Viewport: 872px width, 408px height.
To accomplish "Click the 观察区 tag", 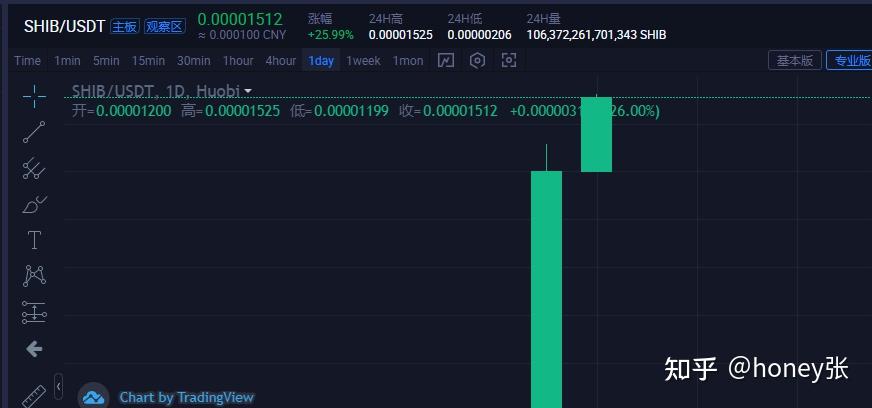I will tap(165, 26).
